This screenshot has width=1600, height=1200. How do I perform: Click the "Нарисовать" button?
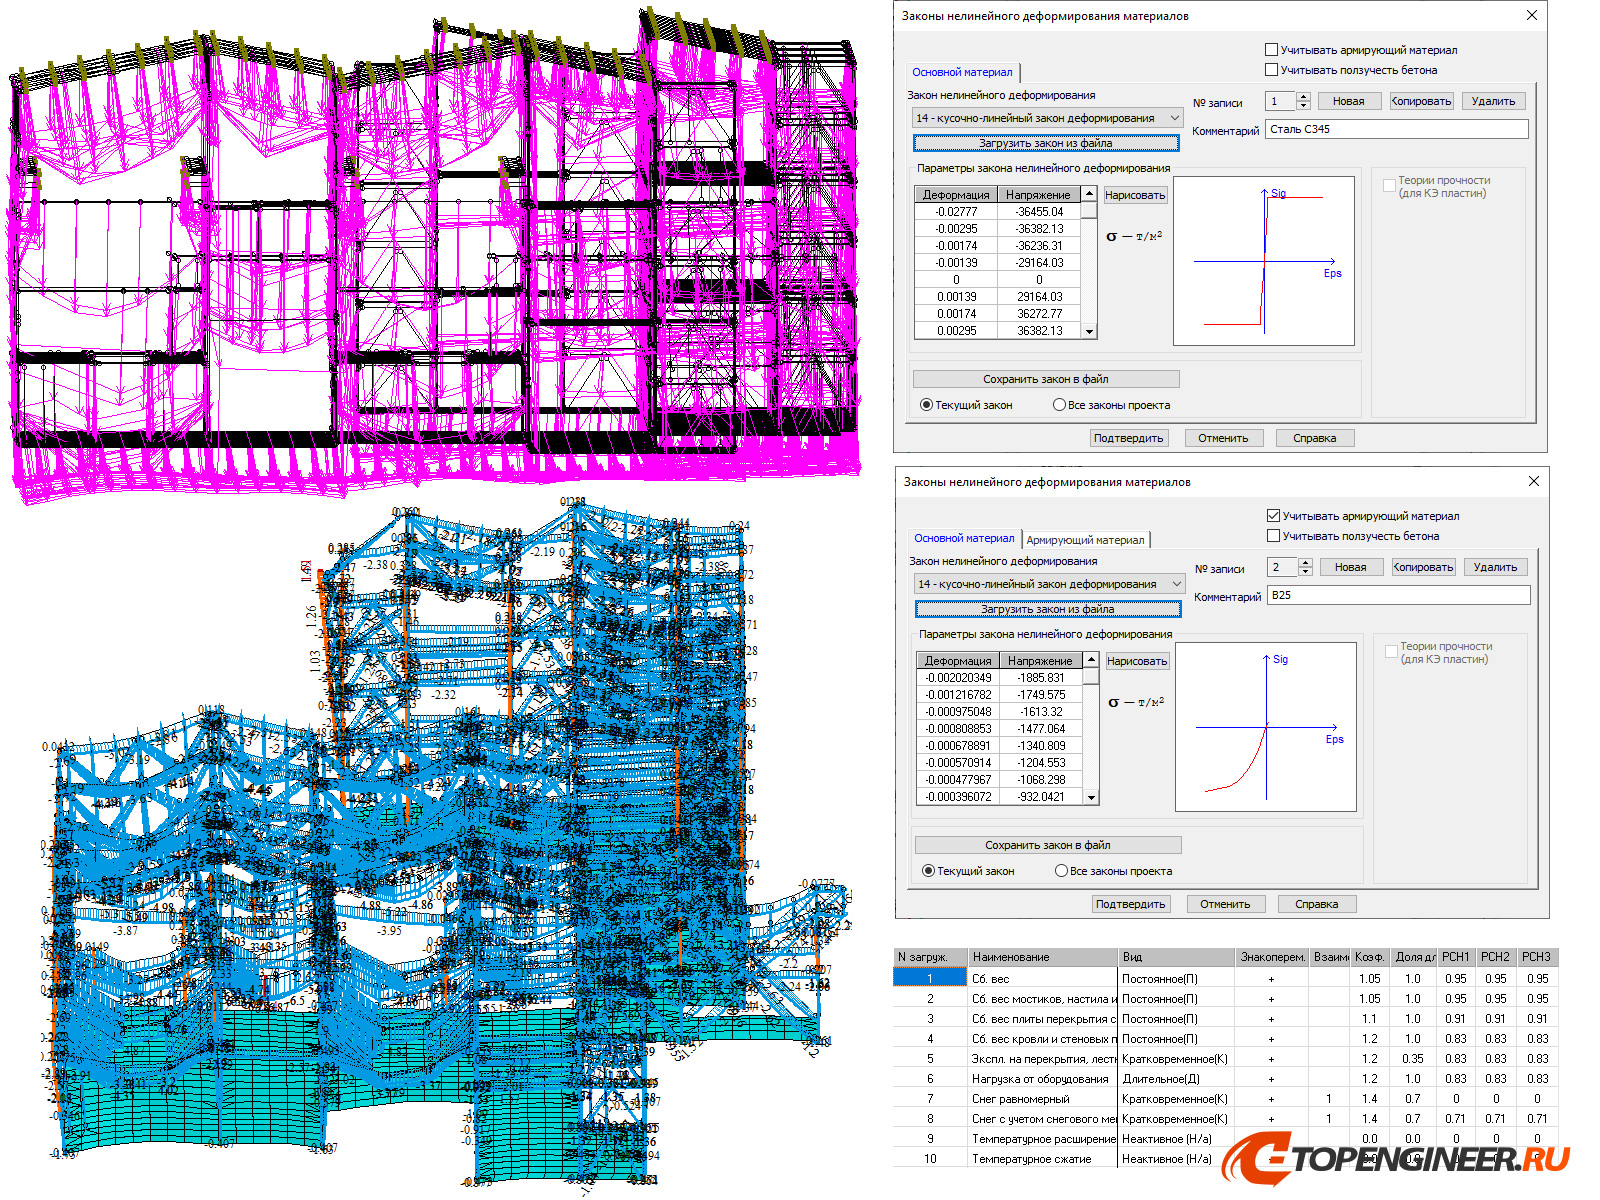pyautogui.click(x=1135, y=194)
